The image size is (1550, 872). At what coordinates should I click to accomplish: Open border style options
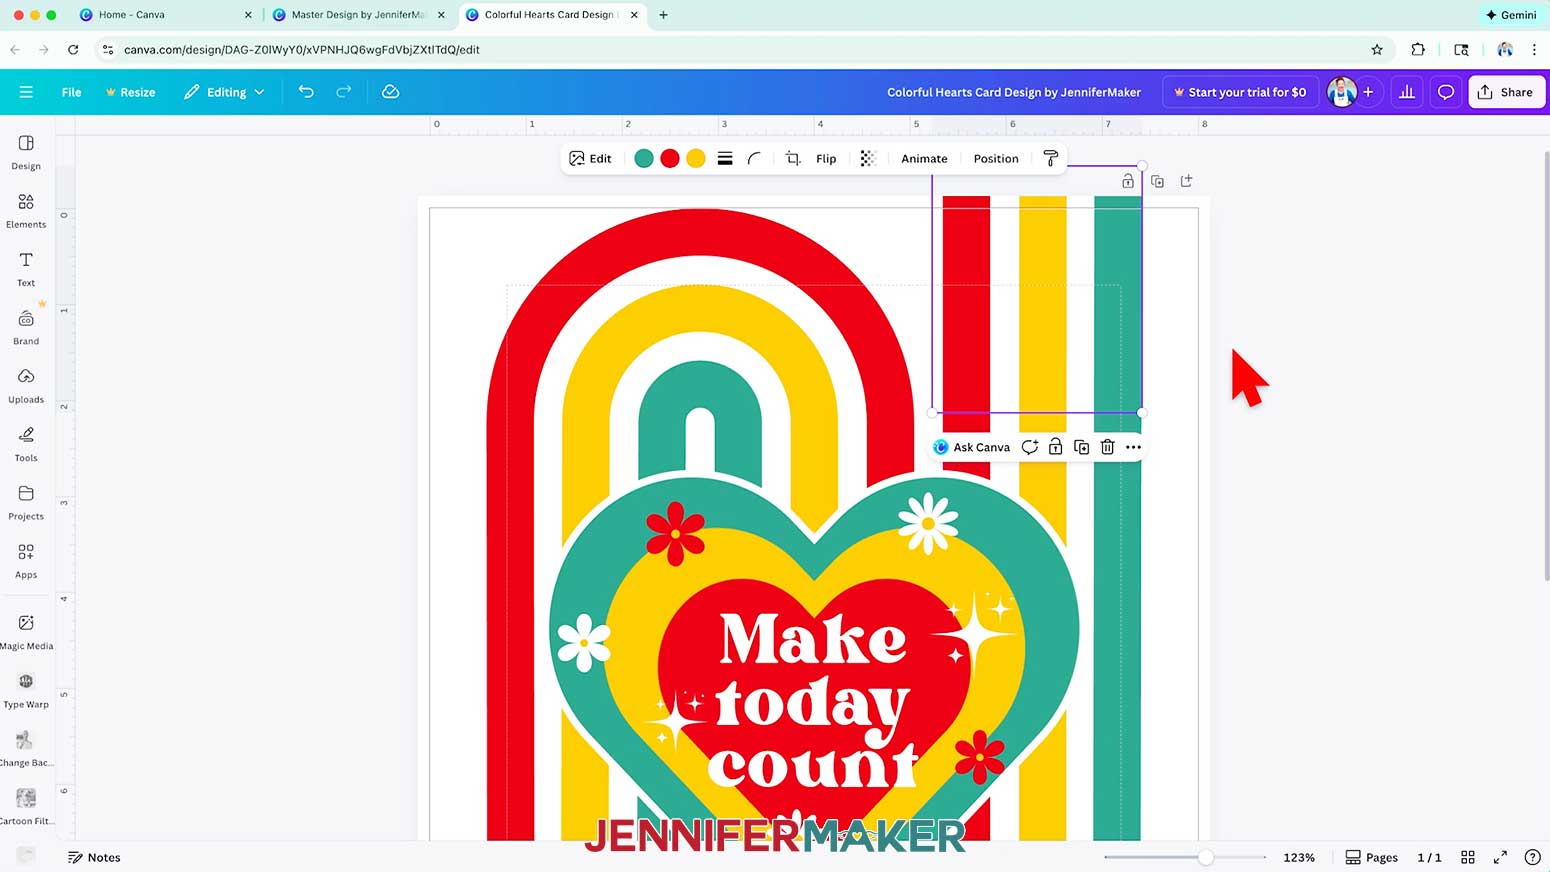coord(725,159)
